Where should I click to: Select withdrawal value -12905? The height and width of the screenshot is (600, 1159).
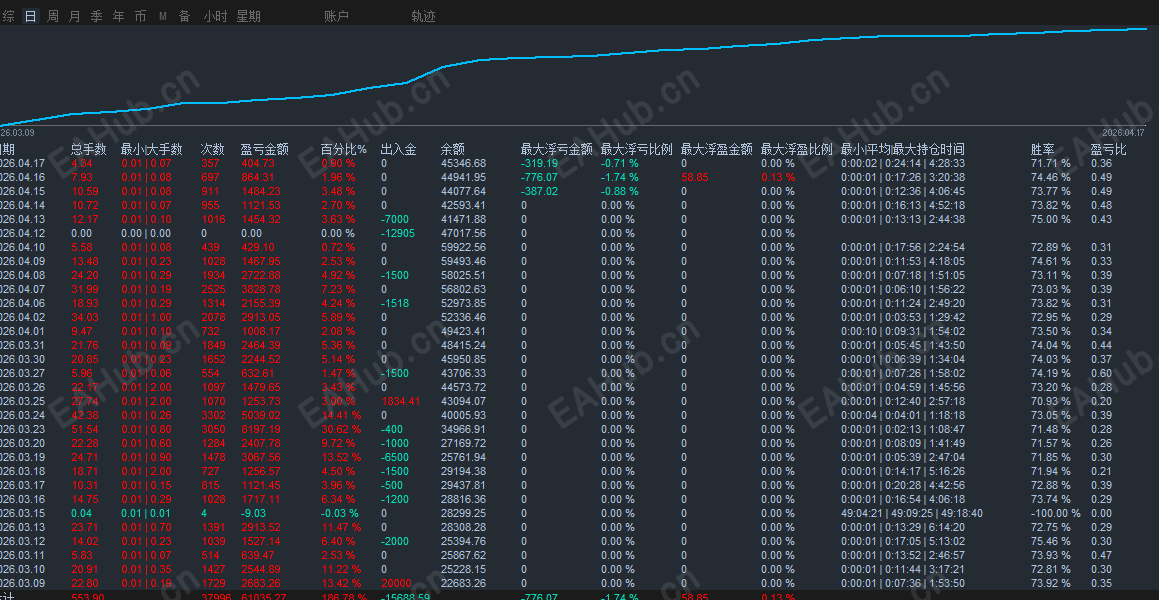click(x=397, y=233)
